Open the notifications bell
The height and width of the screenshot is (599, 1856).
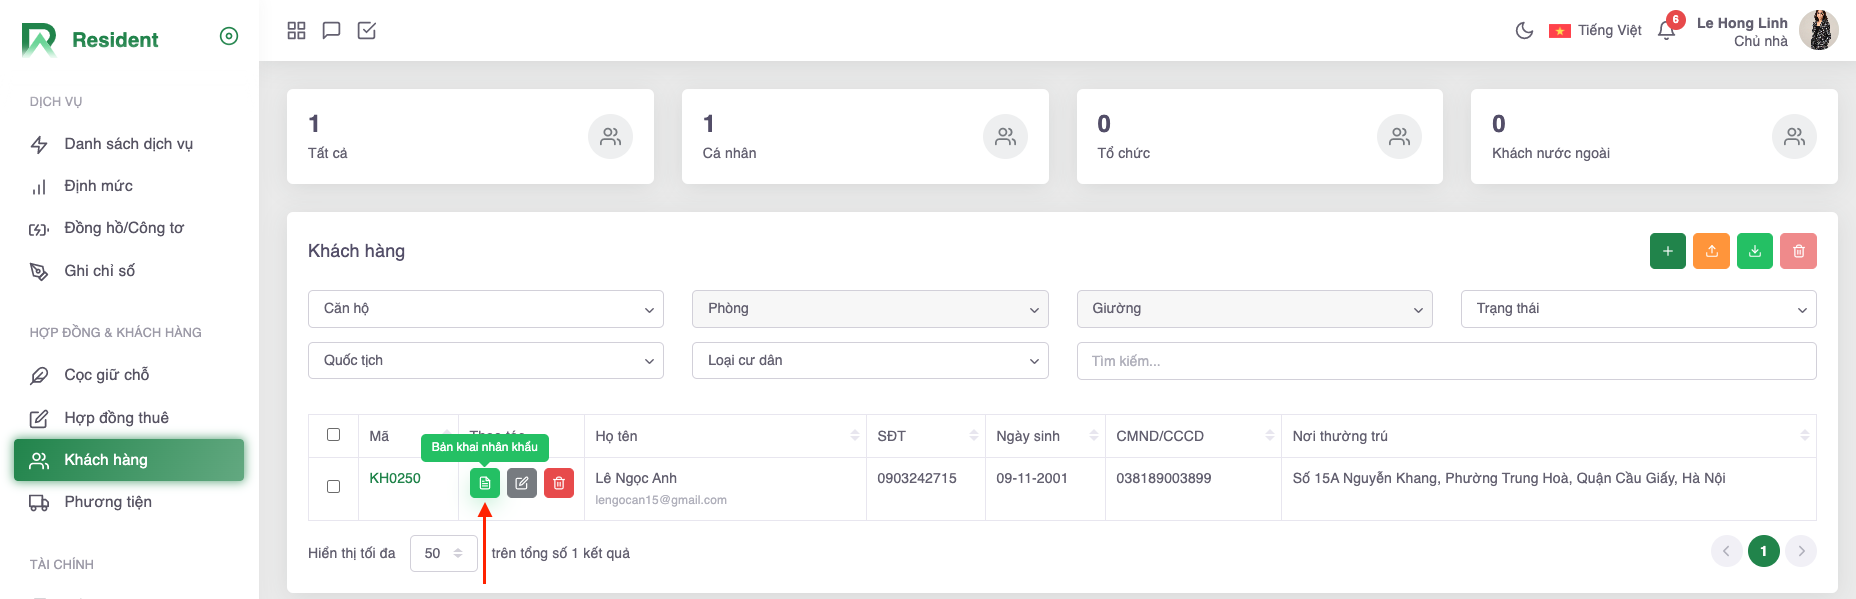pos(1666,31)
